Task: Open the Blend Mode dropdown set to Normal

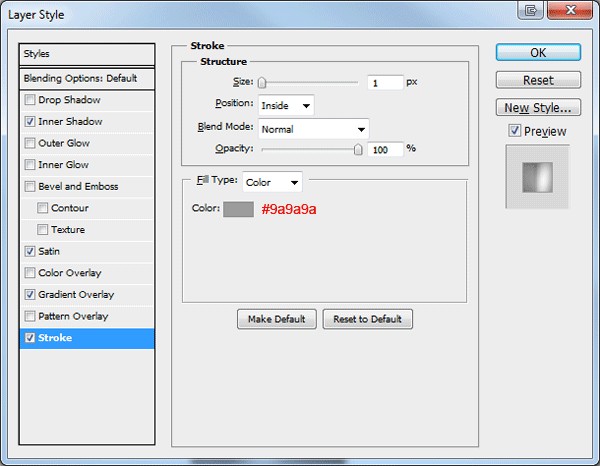Action: 314,129
